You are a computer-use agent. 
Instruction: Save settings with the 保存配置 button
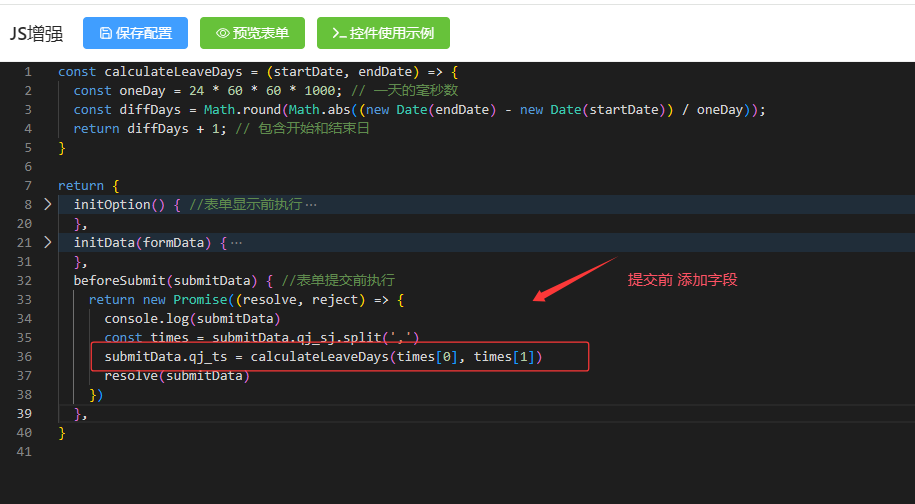(135, 33)
